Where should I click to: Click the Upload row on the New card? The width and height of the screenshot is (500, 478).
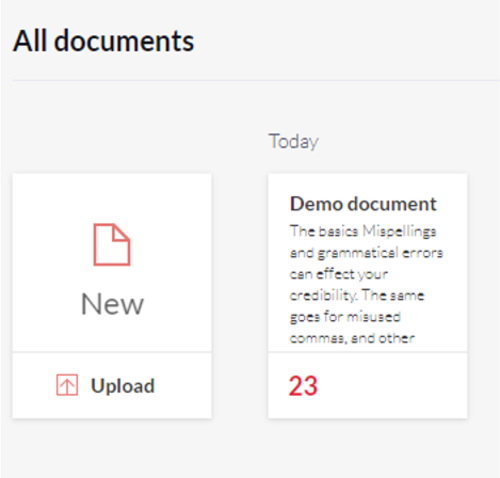point(112,385)
